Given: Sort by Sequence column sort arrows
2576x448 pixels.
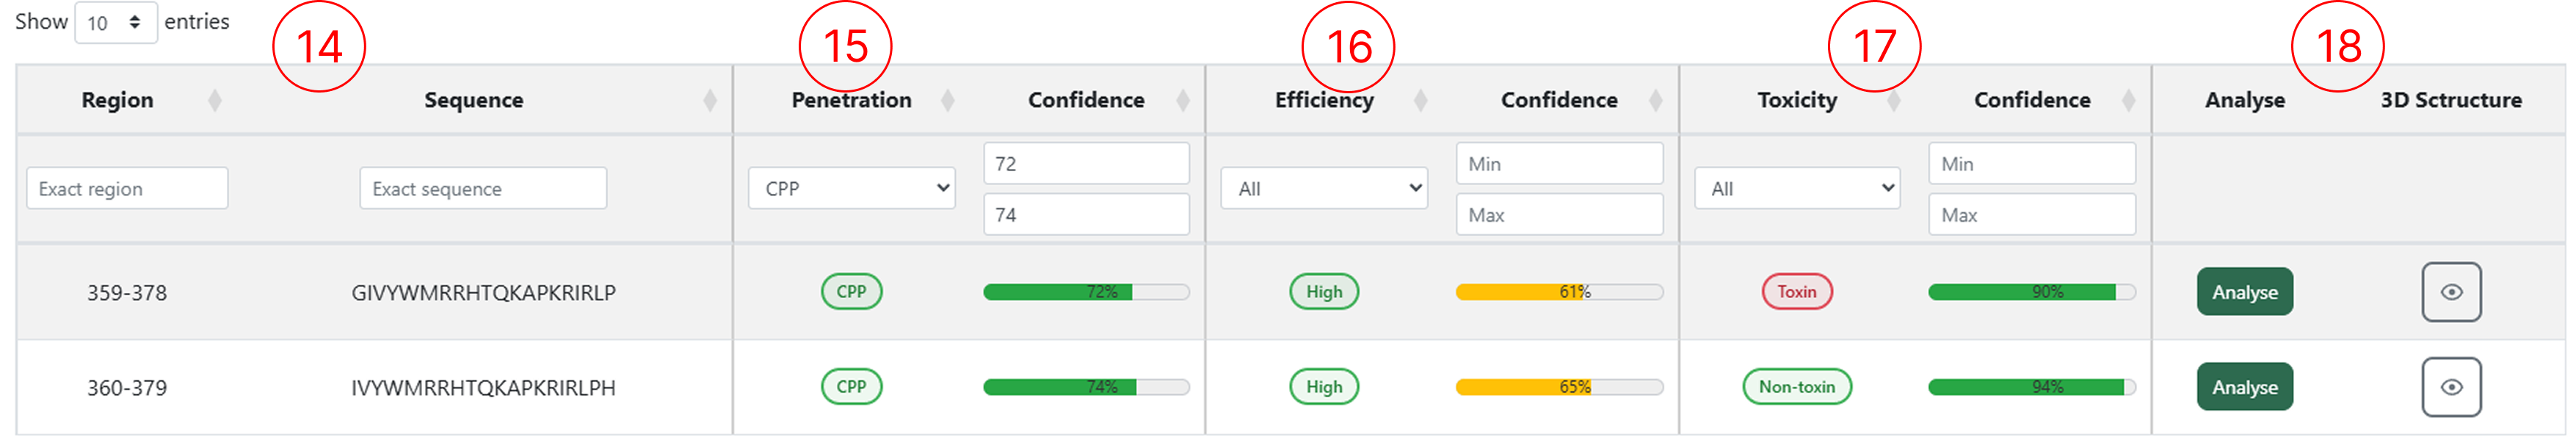Looking at the screenshot, I should pyautogui.click(x=710, y=100).
